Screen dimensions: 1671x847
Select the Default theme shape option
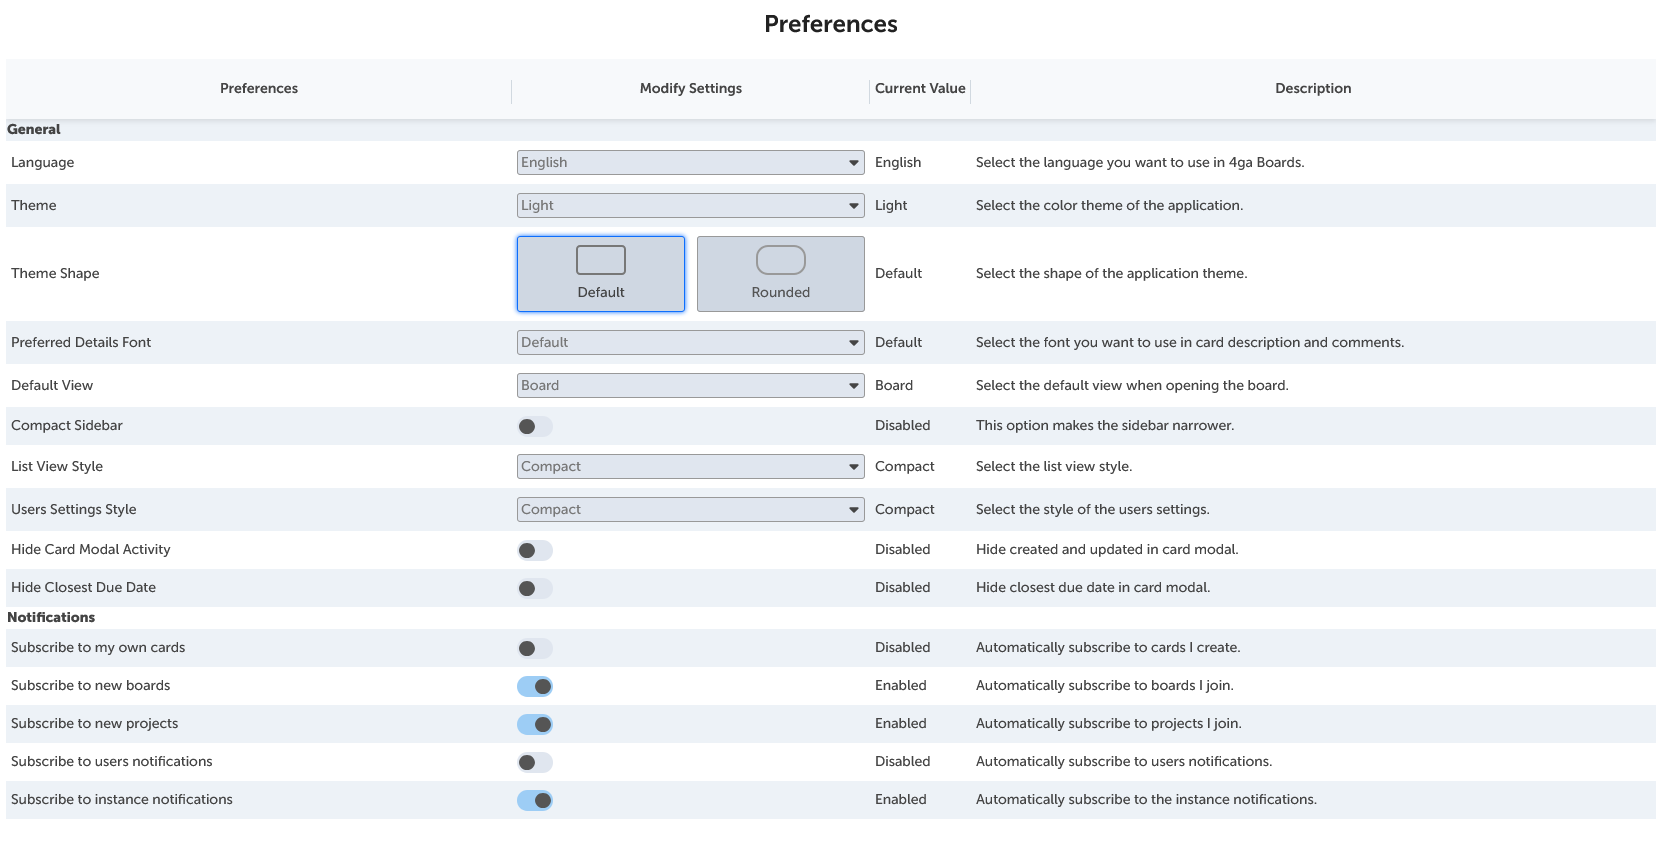(600, 274)
